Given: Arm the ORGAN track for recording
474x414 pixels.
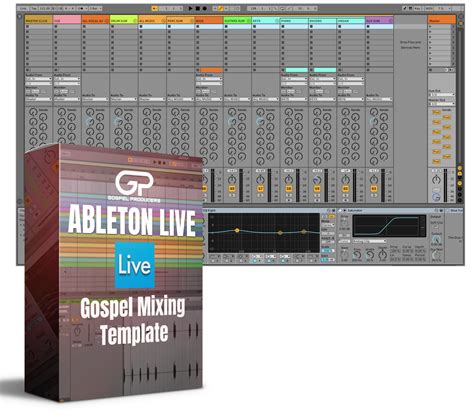Looking at the screenshot, I should tap(345, 200).
